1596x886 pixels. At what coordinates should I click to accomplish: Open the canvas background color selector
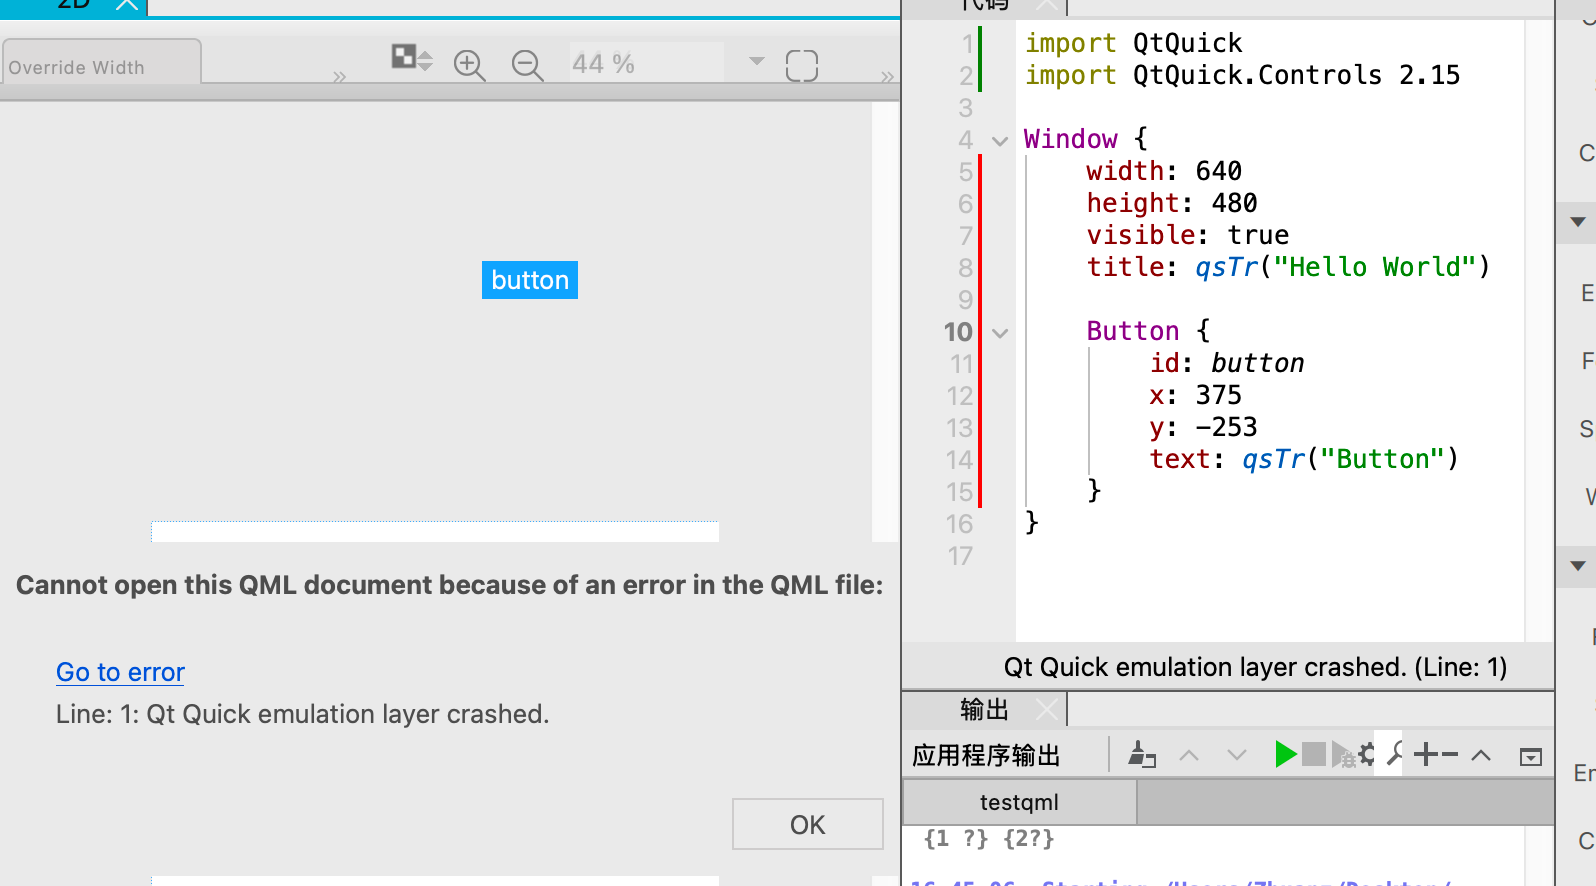[411, 58]
